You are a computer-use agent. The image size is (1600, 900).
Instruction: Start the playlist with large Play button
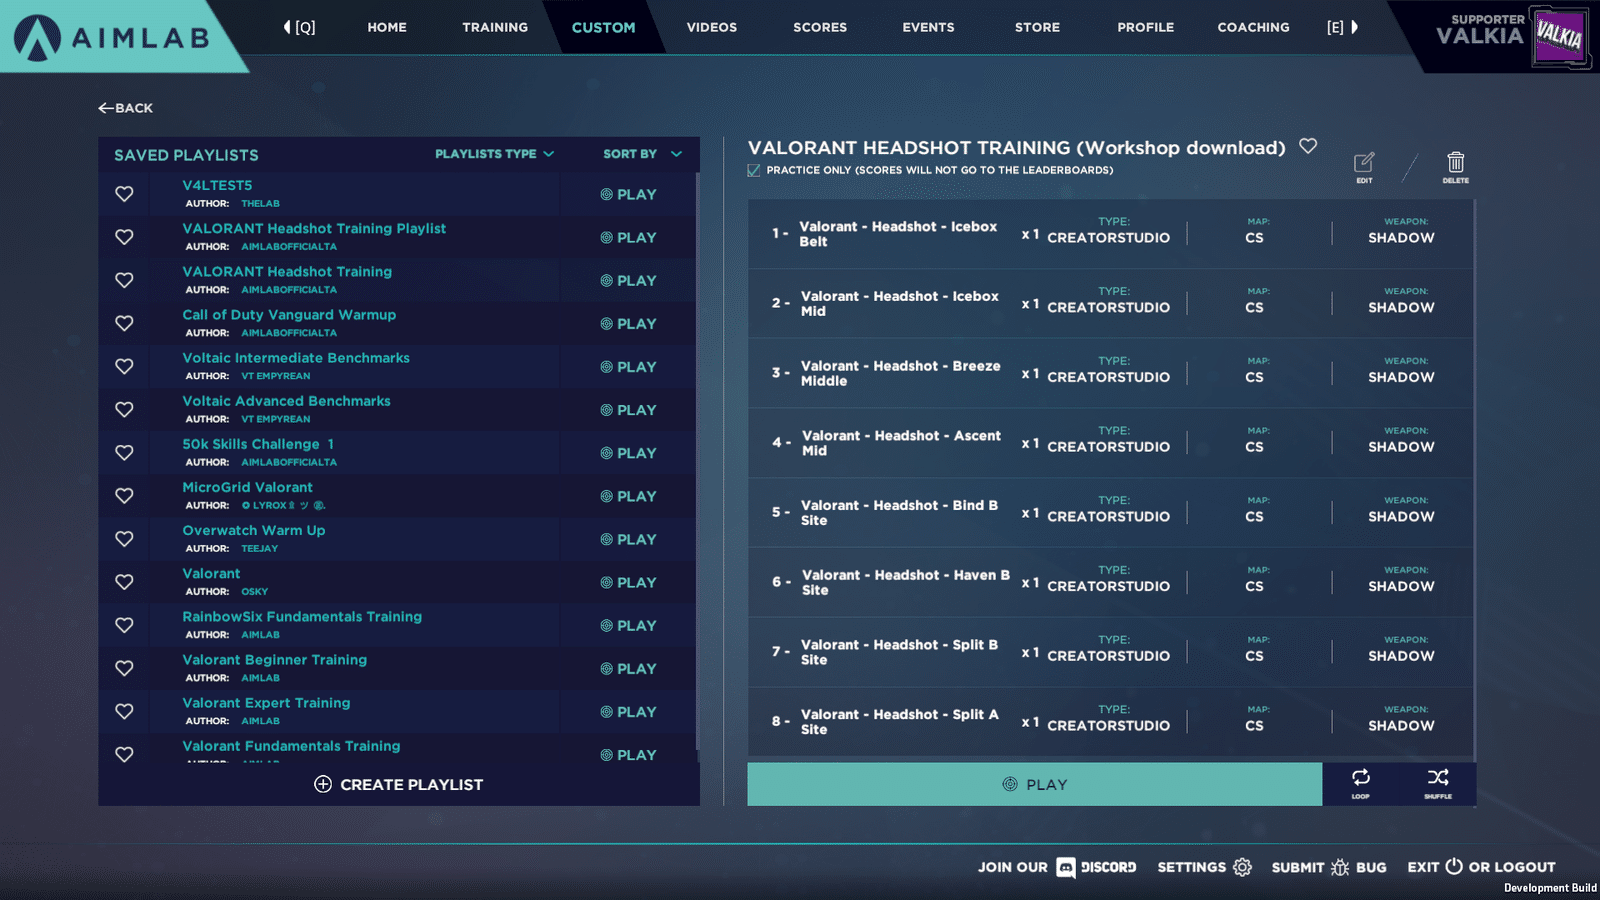tap(1035, 784)
